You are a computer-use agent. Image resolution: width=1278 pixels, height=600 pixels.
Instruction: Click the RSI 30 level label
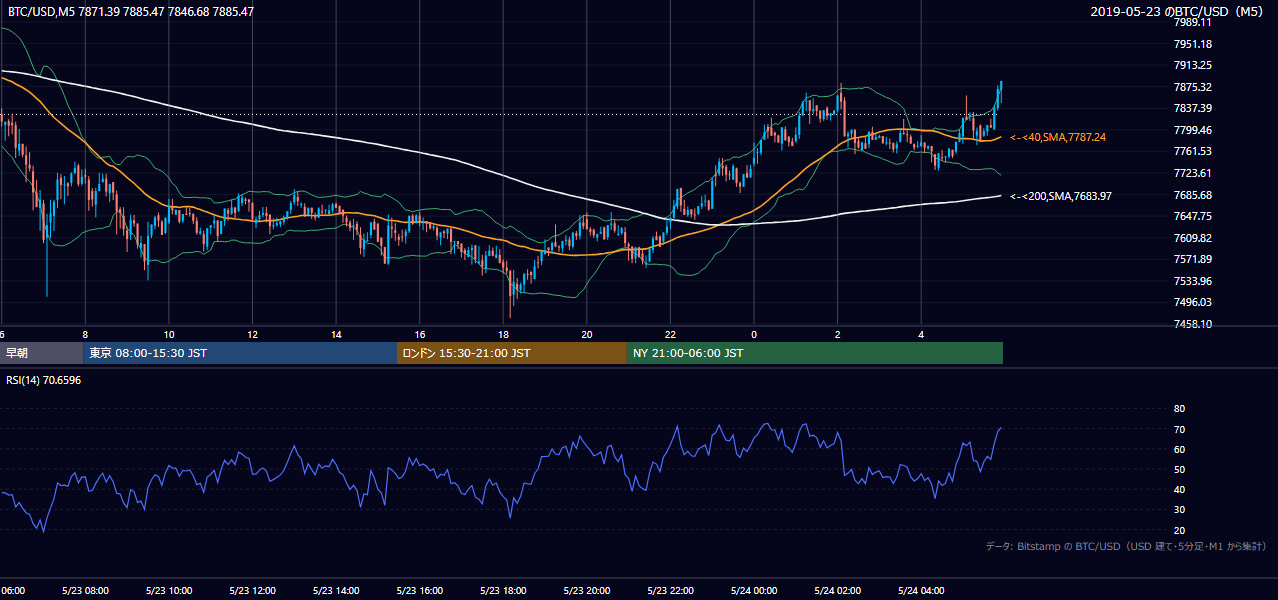(x=1179, y=509)
